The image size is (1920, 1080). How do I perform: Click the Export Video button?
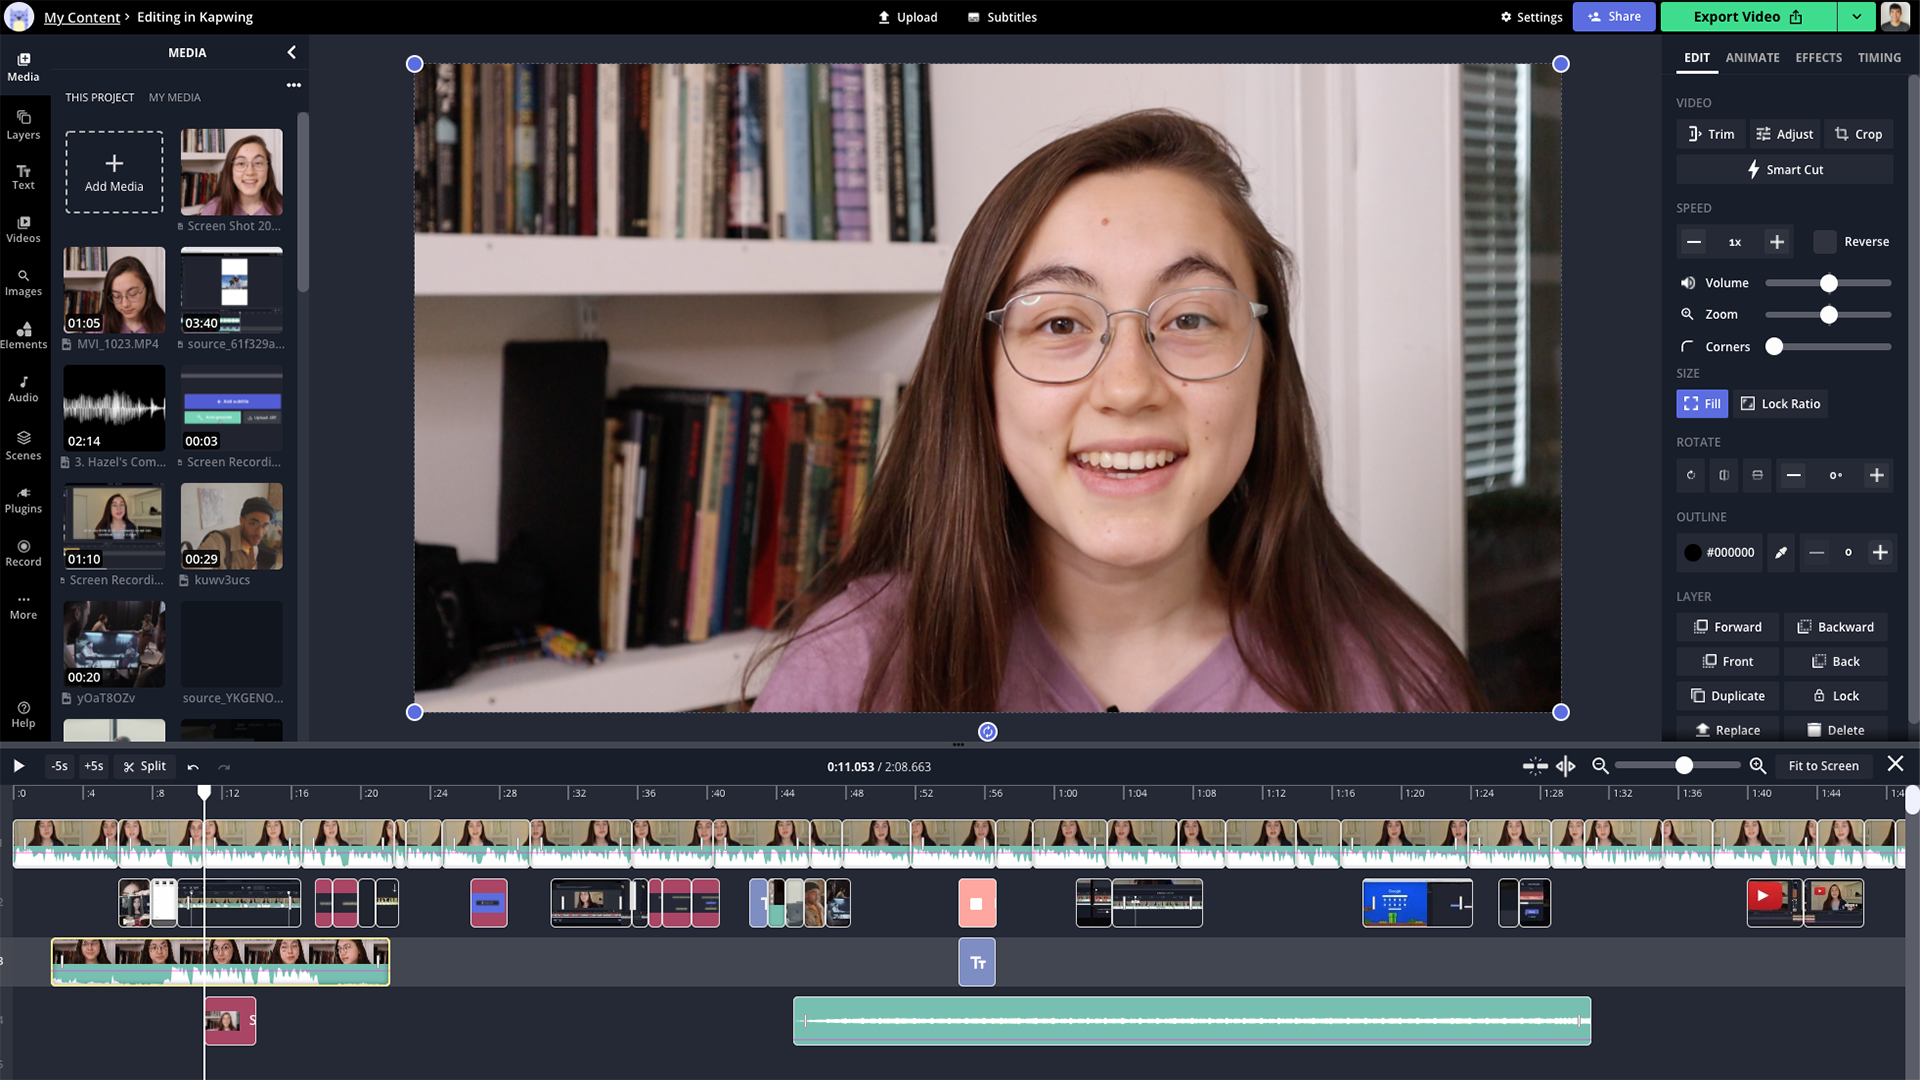[x=1736, y=17]
